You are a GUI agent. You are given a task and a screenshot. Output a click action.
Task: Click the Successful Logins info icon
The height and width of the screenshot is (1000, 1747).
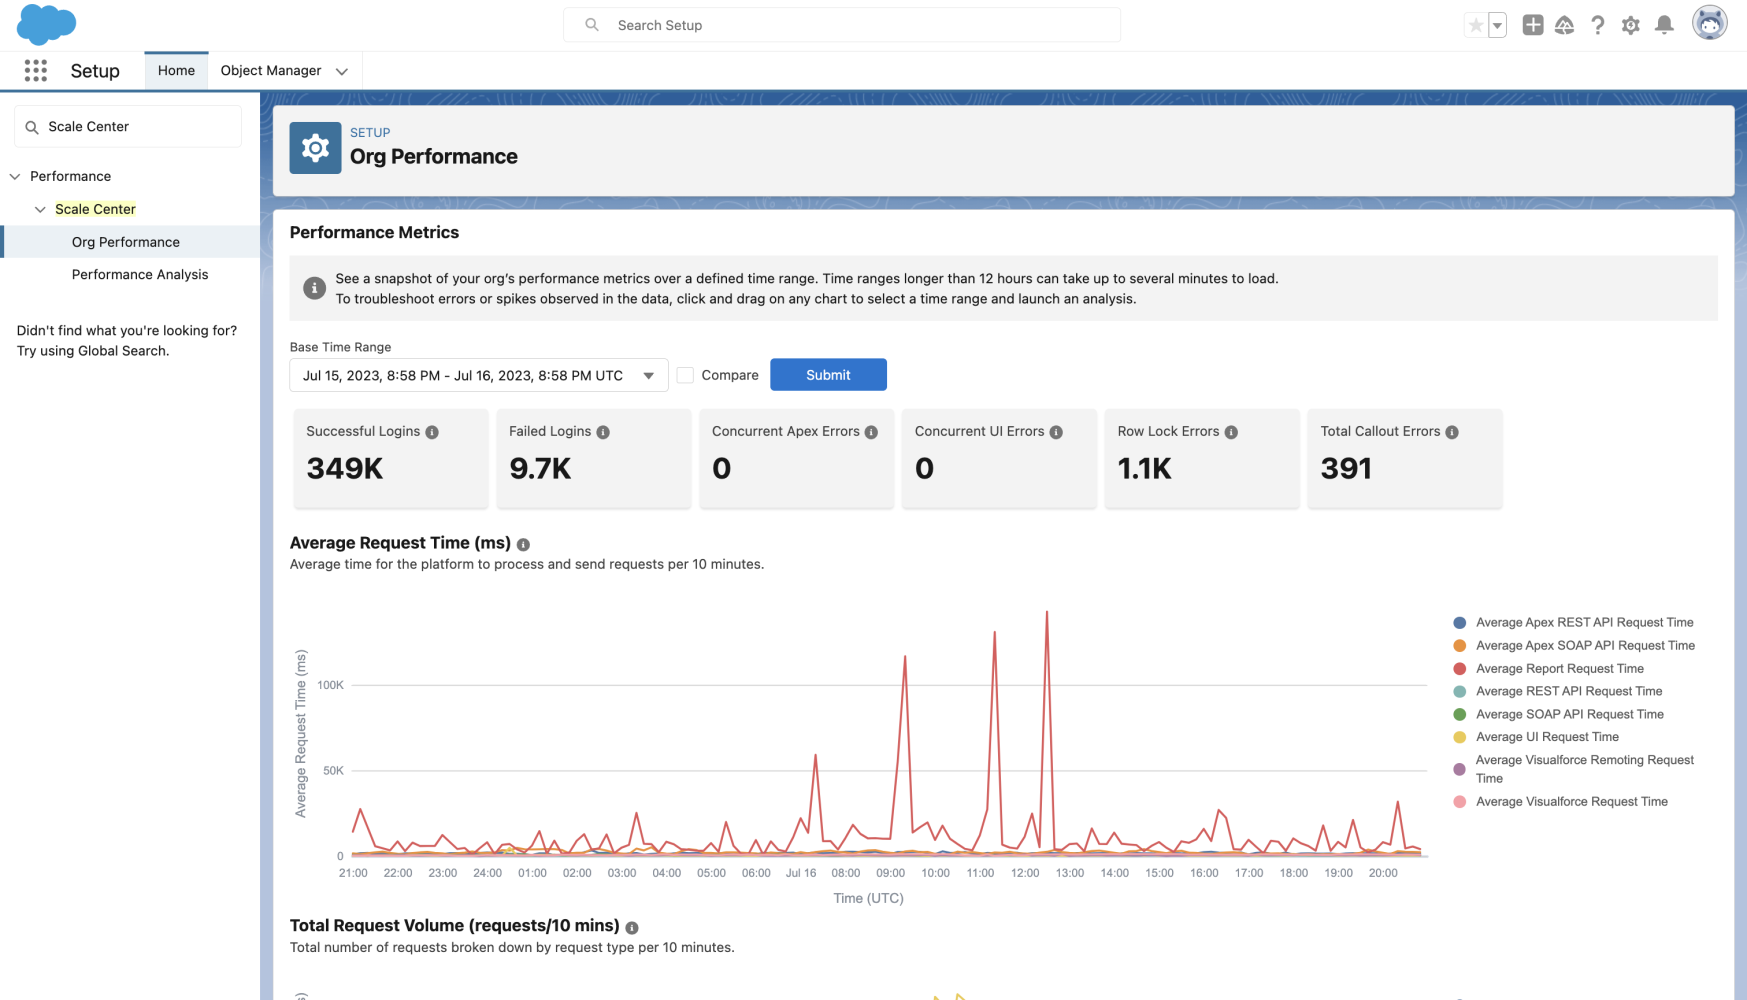click(x=432, y=432)
